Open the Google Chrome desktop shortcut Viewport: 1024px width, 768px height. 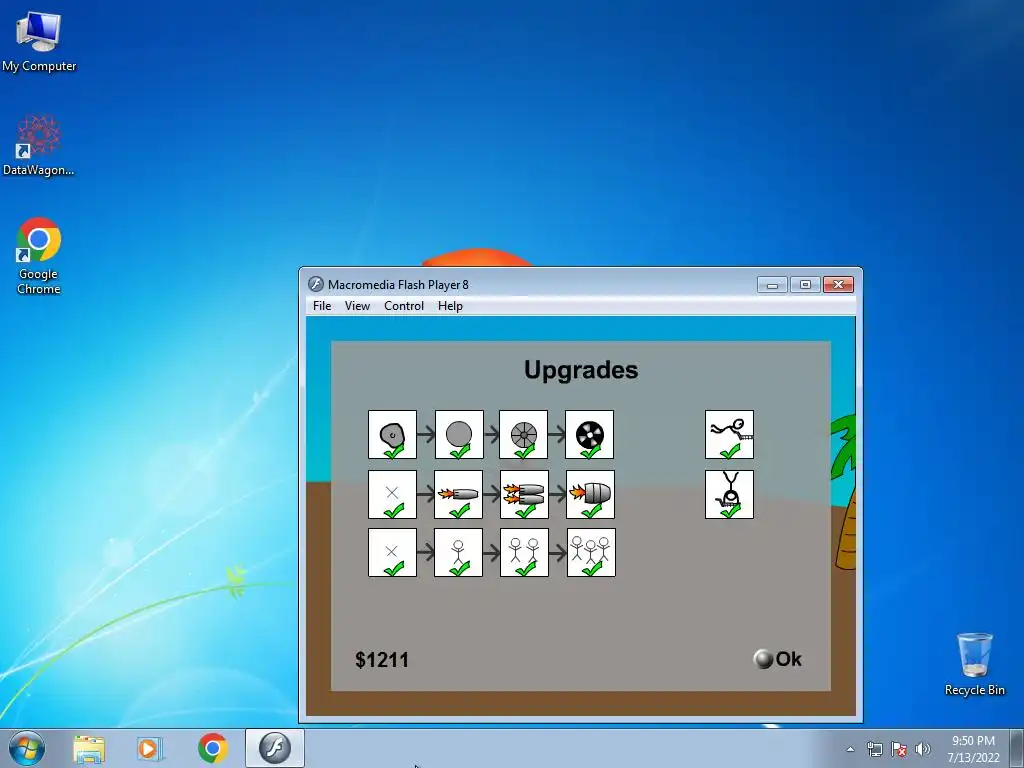coord(39,256)
